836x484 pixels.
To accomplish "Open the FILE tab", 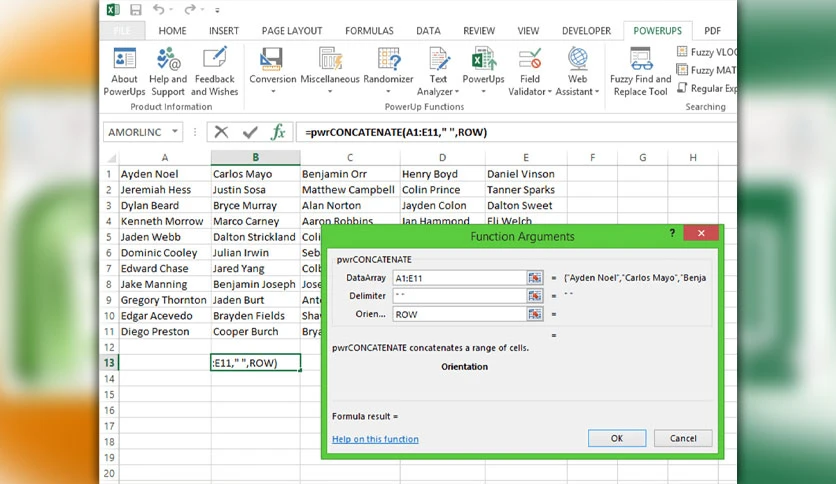I will tap(122, 31).
